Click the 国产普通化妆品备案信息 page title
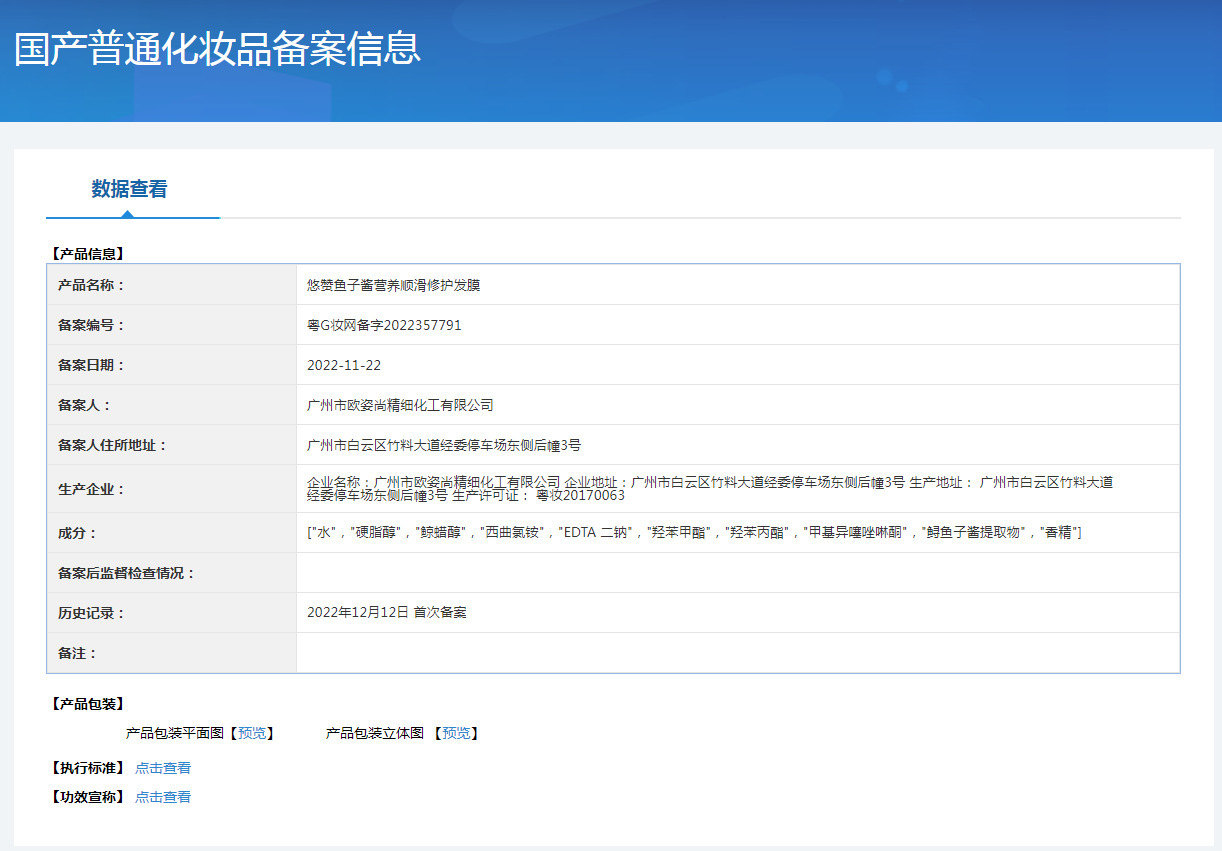The height and width of the screenshot is (851, 1222). (217, 49)
